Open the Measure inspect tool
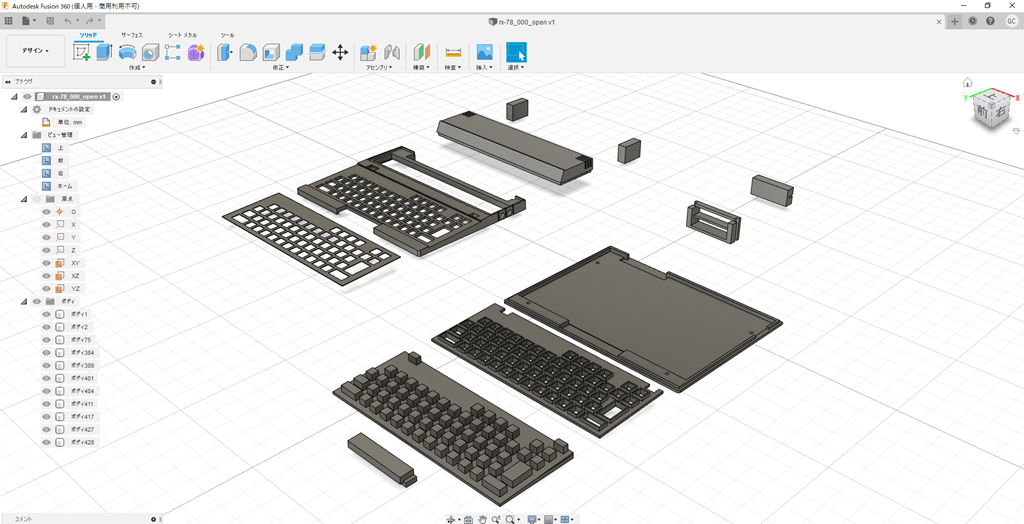This screenshot has width=1024, height=524. pyautogui.click(x=453, y=52)
